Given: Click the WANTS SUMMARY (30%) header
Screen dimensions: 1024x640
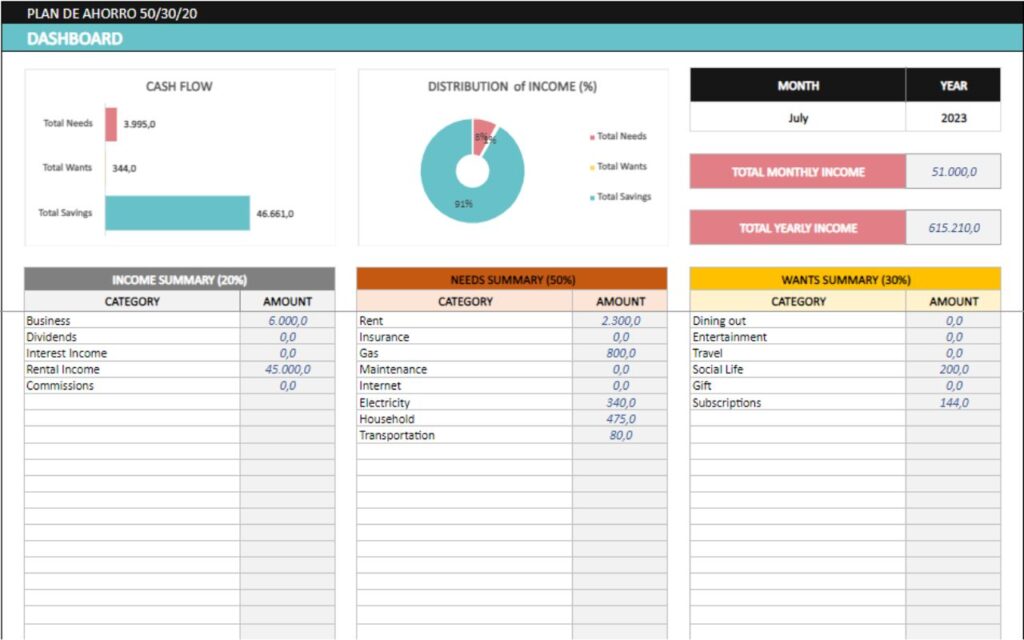Looking at the screenshot, I should 845,280.
